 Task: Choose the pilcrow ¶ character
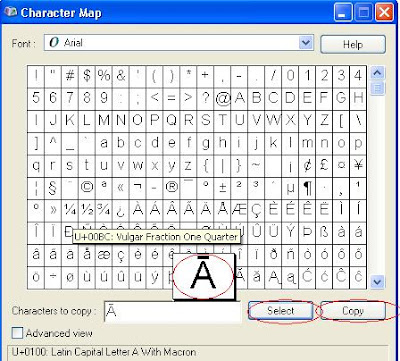click(307, 188)
